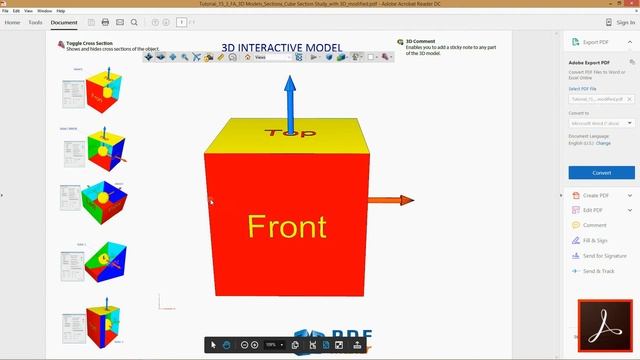Collapse the Export PDF panel
Image resolution: width=640 pixels, height=360 pixels.
(x=630, y=42)
